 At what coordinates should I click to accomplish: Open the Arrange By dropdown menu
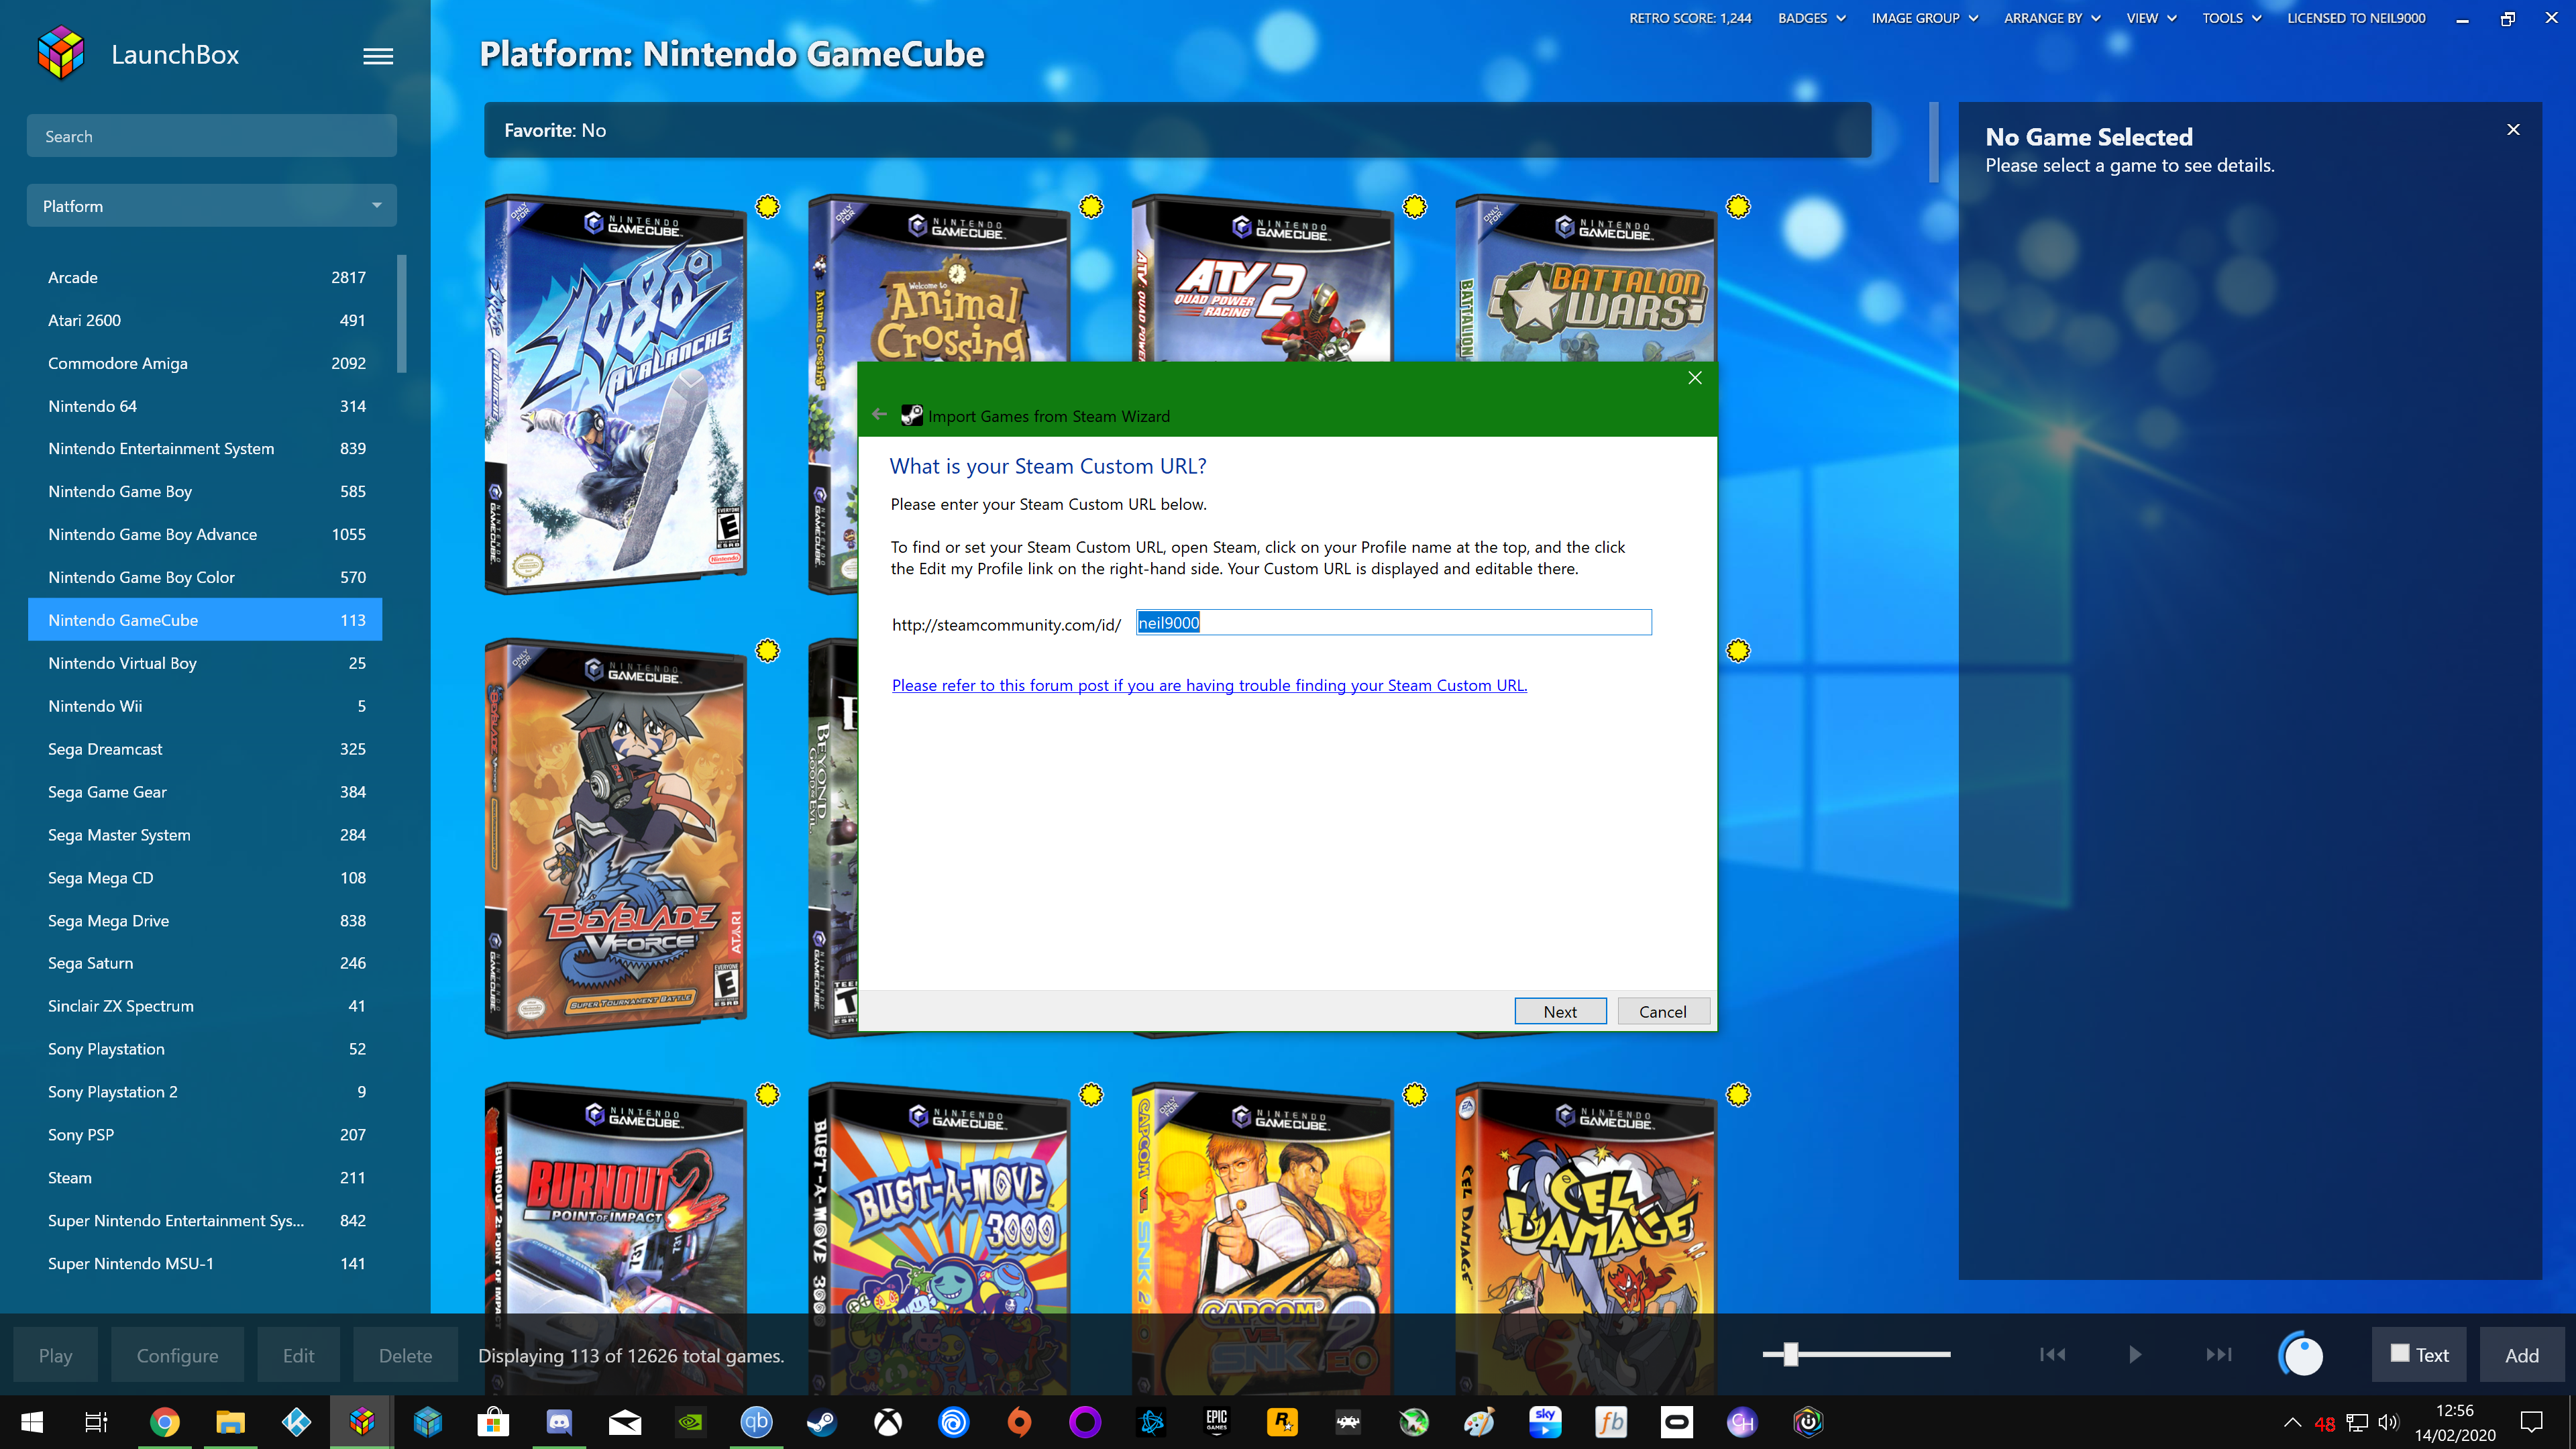point(2052,18)
